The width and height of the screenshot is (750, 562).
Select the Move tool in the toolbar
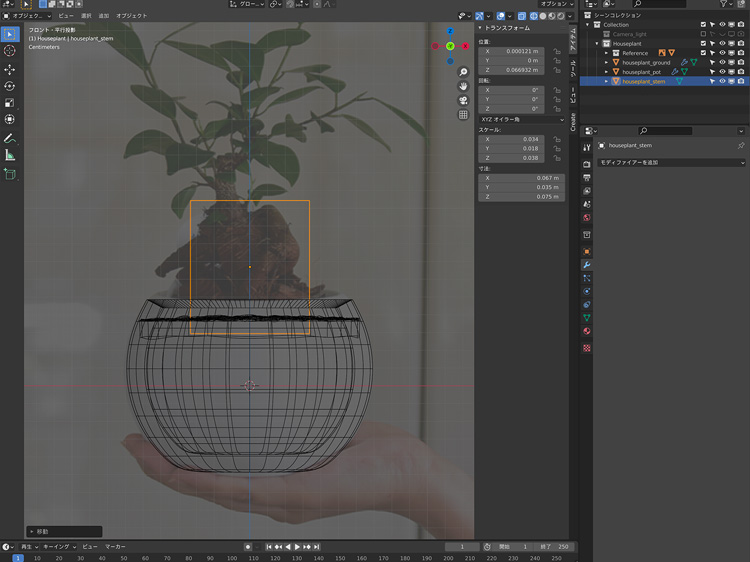pos(10,69)
